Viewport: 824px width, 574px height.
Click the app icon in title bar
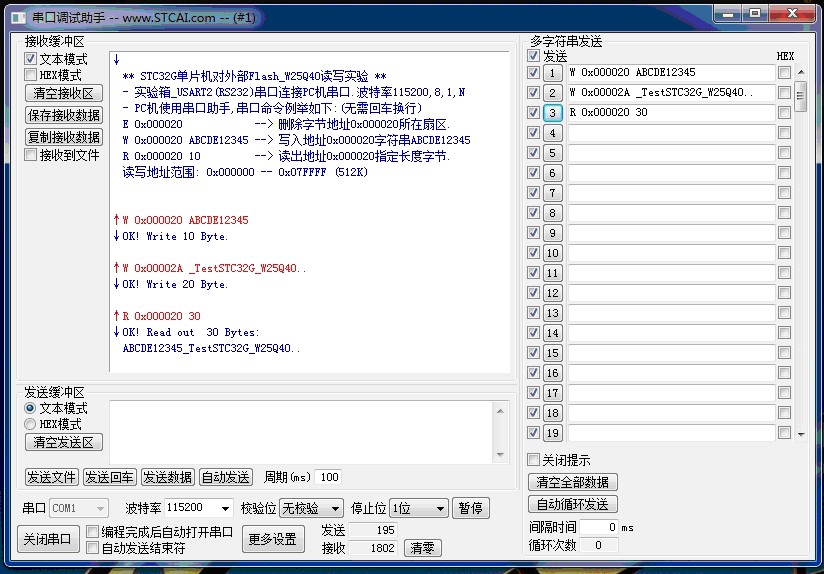[19, 18]
